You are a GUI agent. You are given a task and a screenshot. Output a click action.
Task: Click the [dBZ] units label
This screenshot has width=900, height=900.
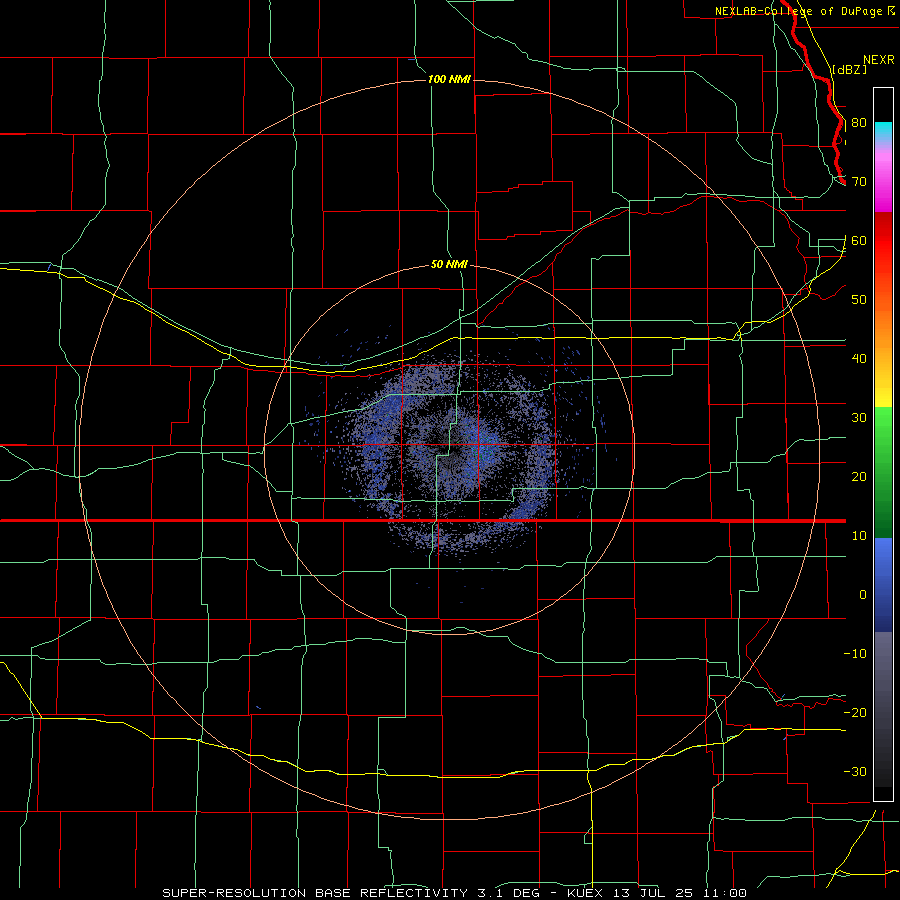849,70
